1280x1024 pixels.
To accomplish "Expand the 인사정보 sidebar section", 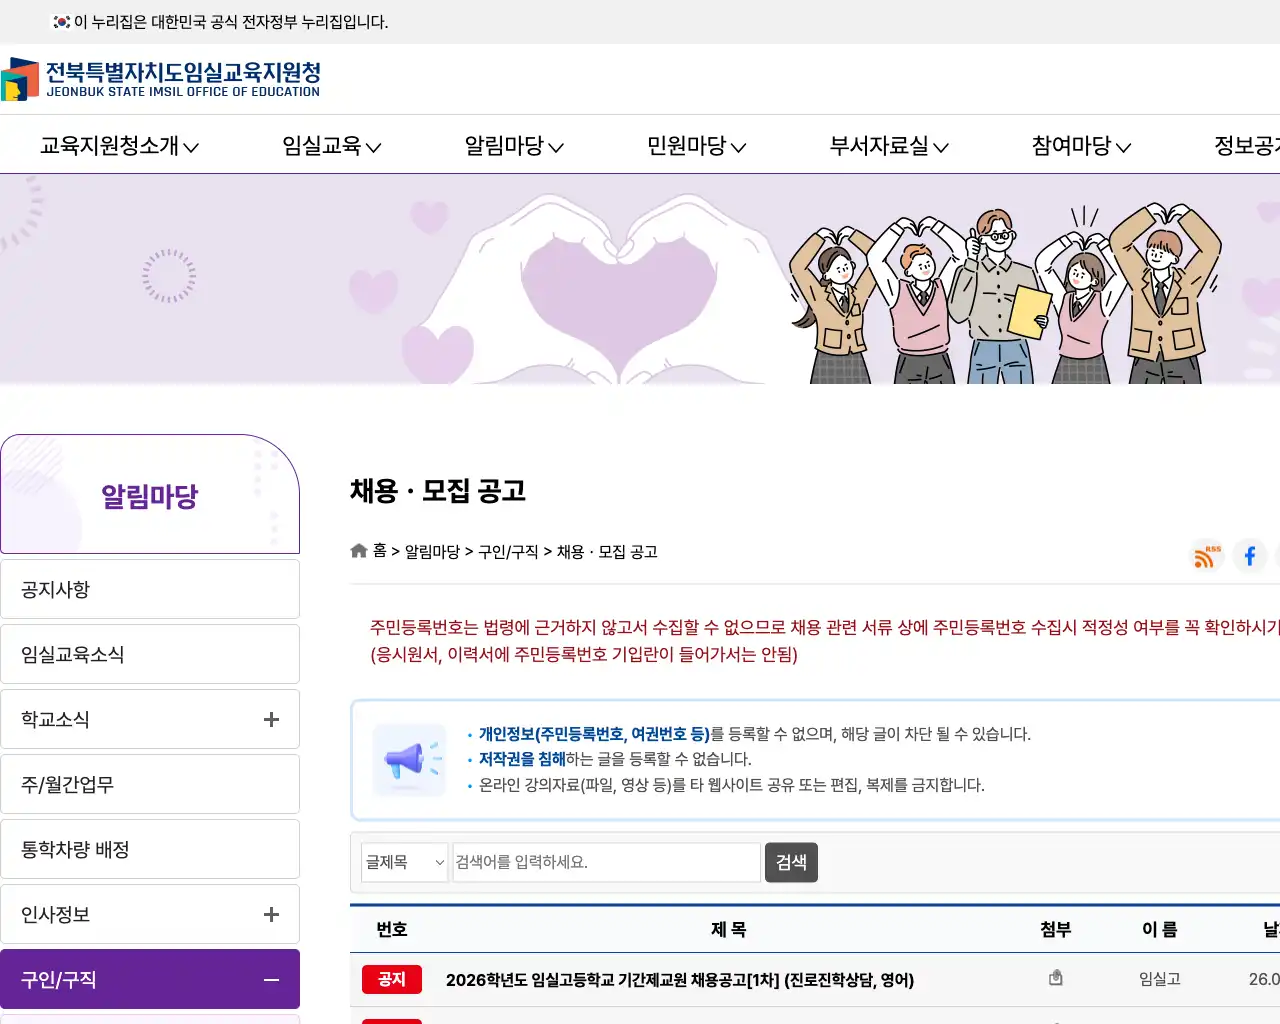I will point(270,913).
